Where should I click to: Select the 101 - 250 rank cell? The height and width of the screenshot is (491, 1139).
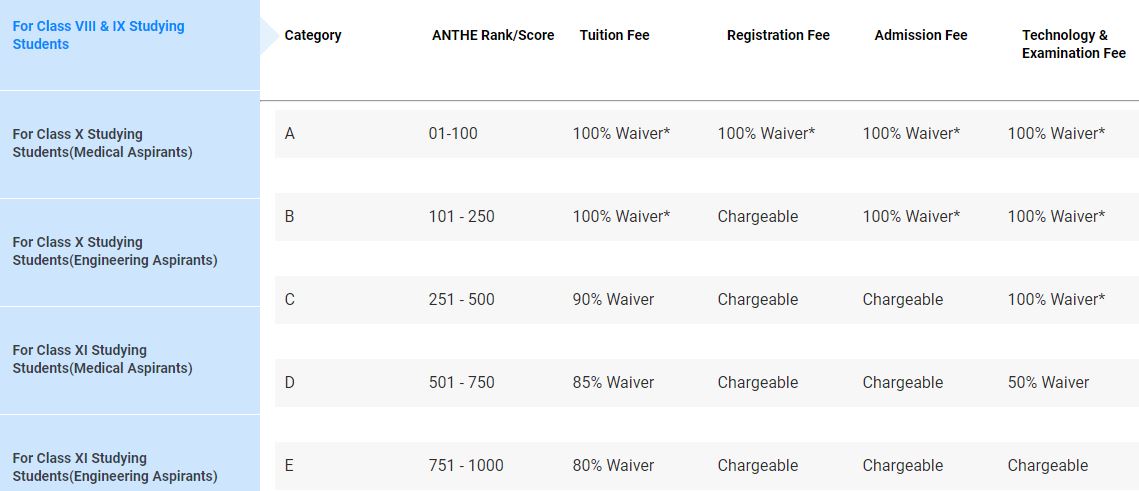click(461, 216)
